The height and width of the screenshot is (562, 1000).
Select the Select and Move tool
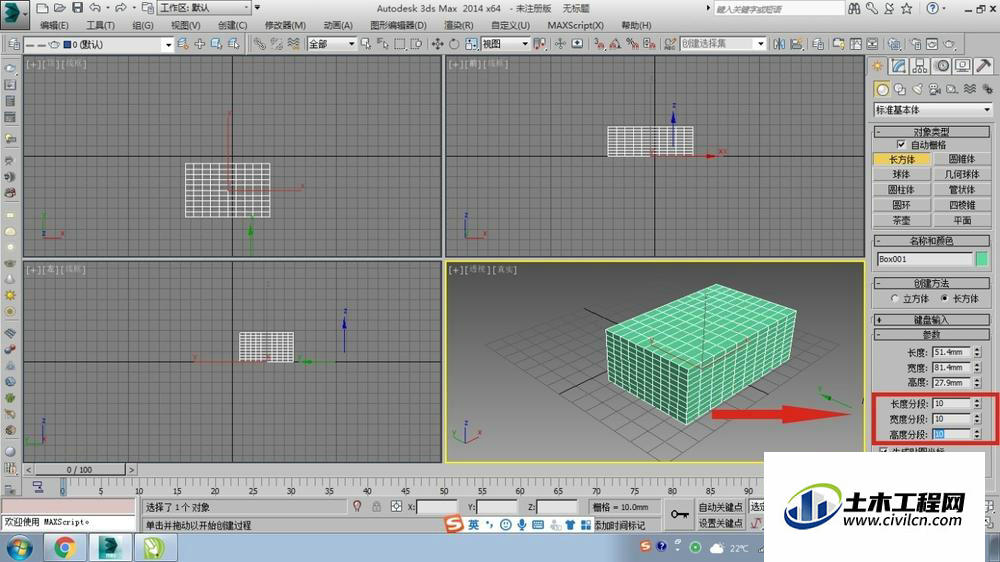pos(438,44)
